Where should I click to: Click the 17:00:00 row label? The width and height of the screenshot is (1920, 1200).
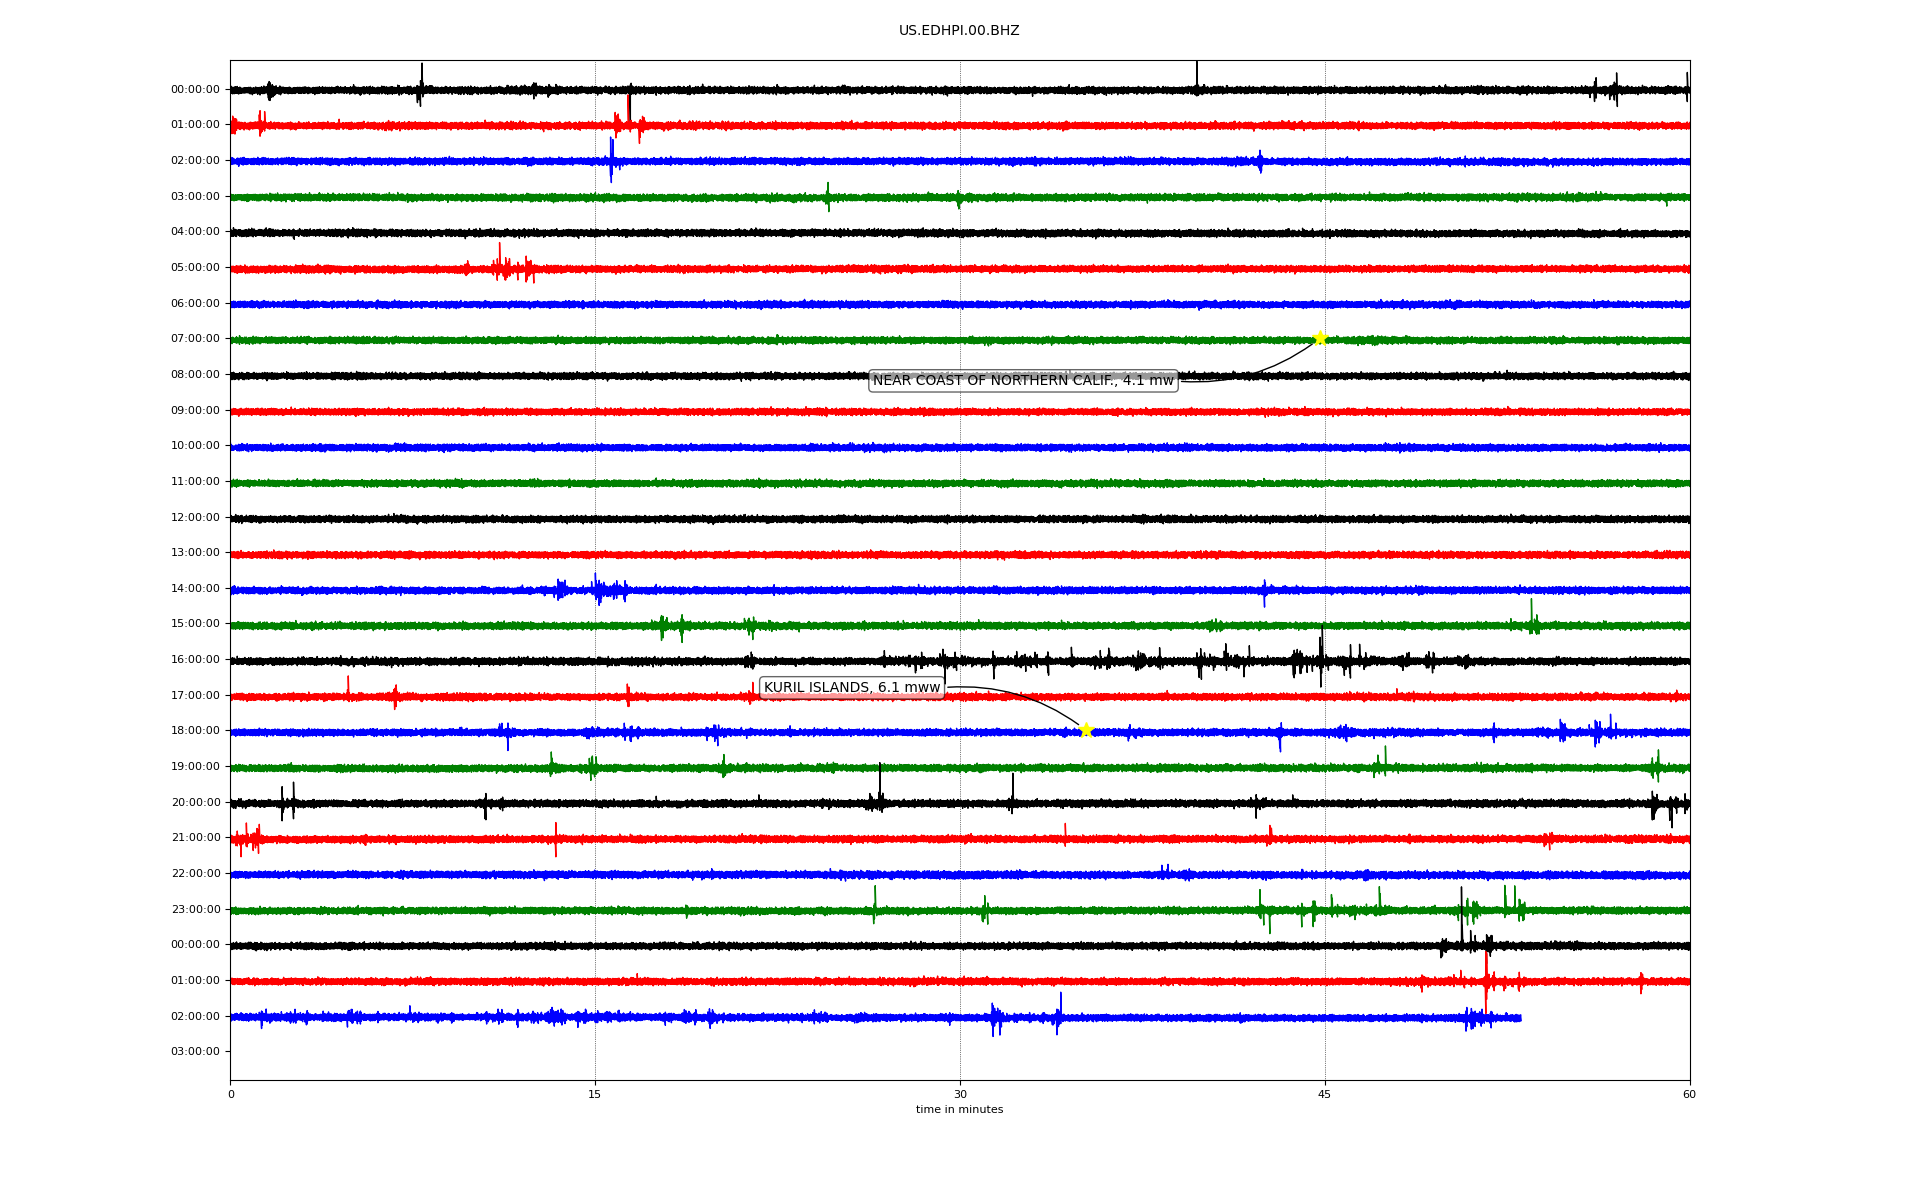pyautogui.click(x=195, y=695)
